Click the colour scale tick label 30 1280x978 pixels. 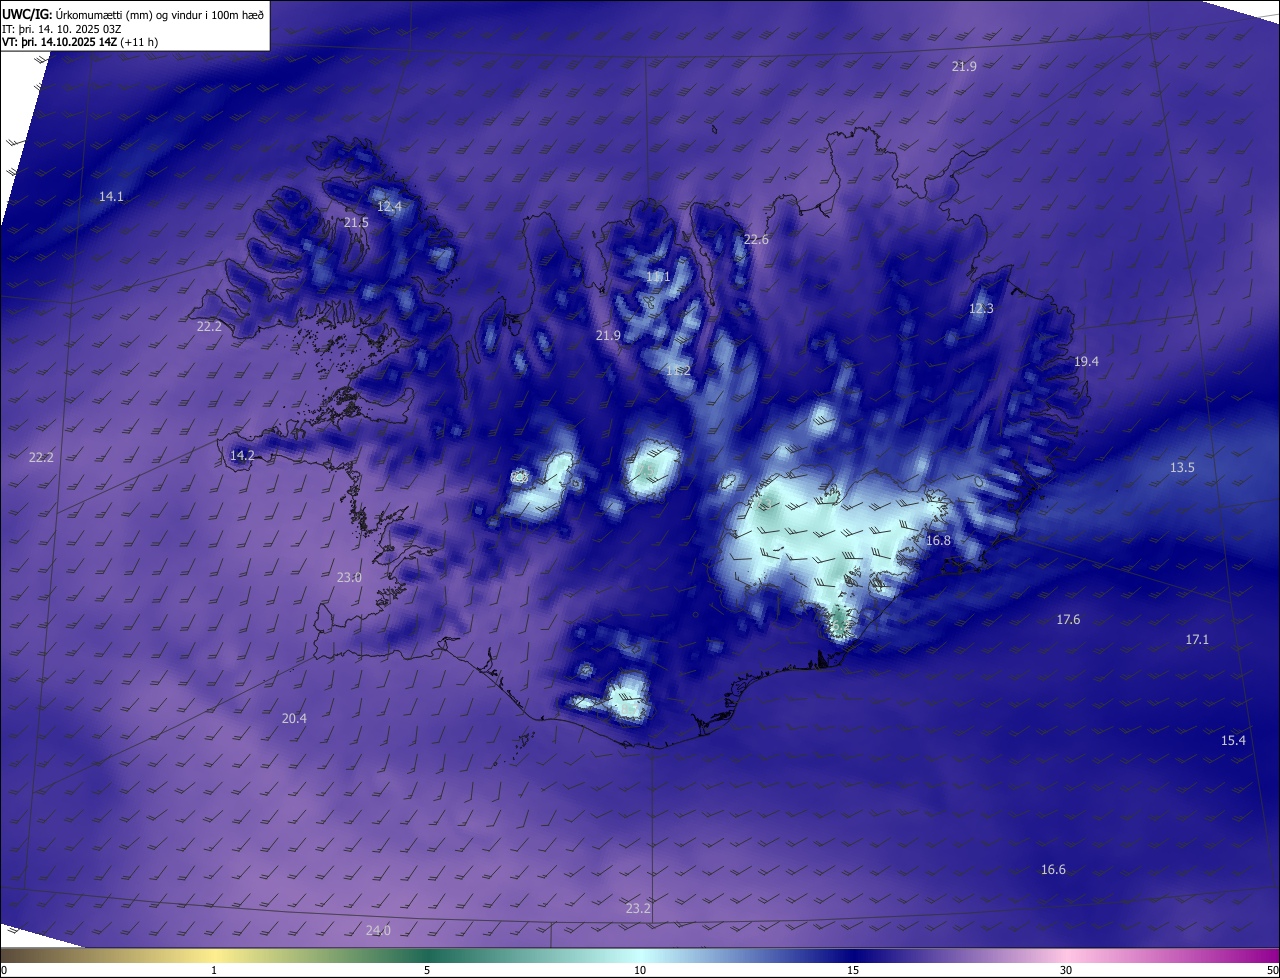1066,970
